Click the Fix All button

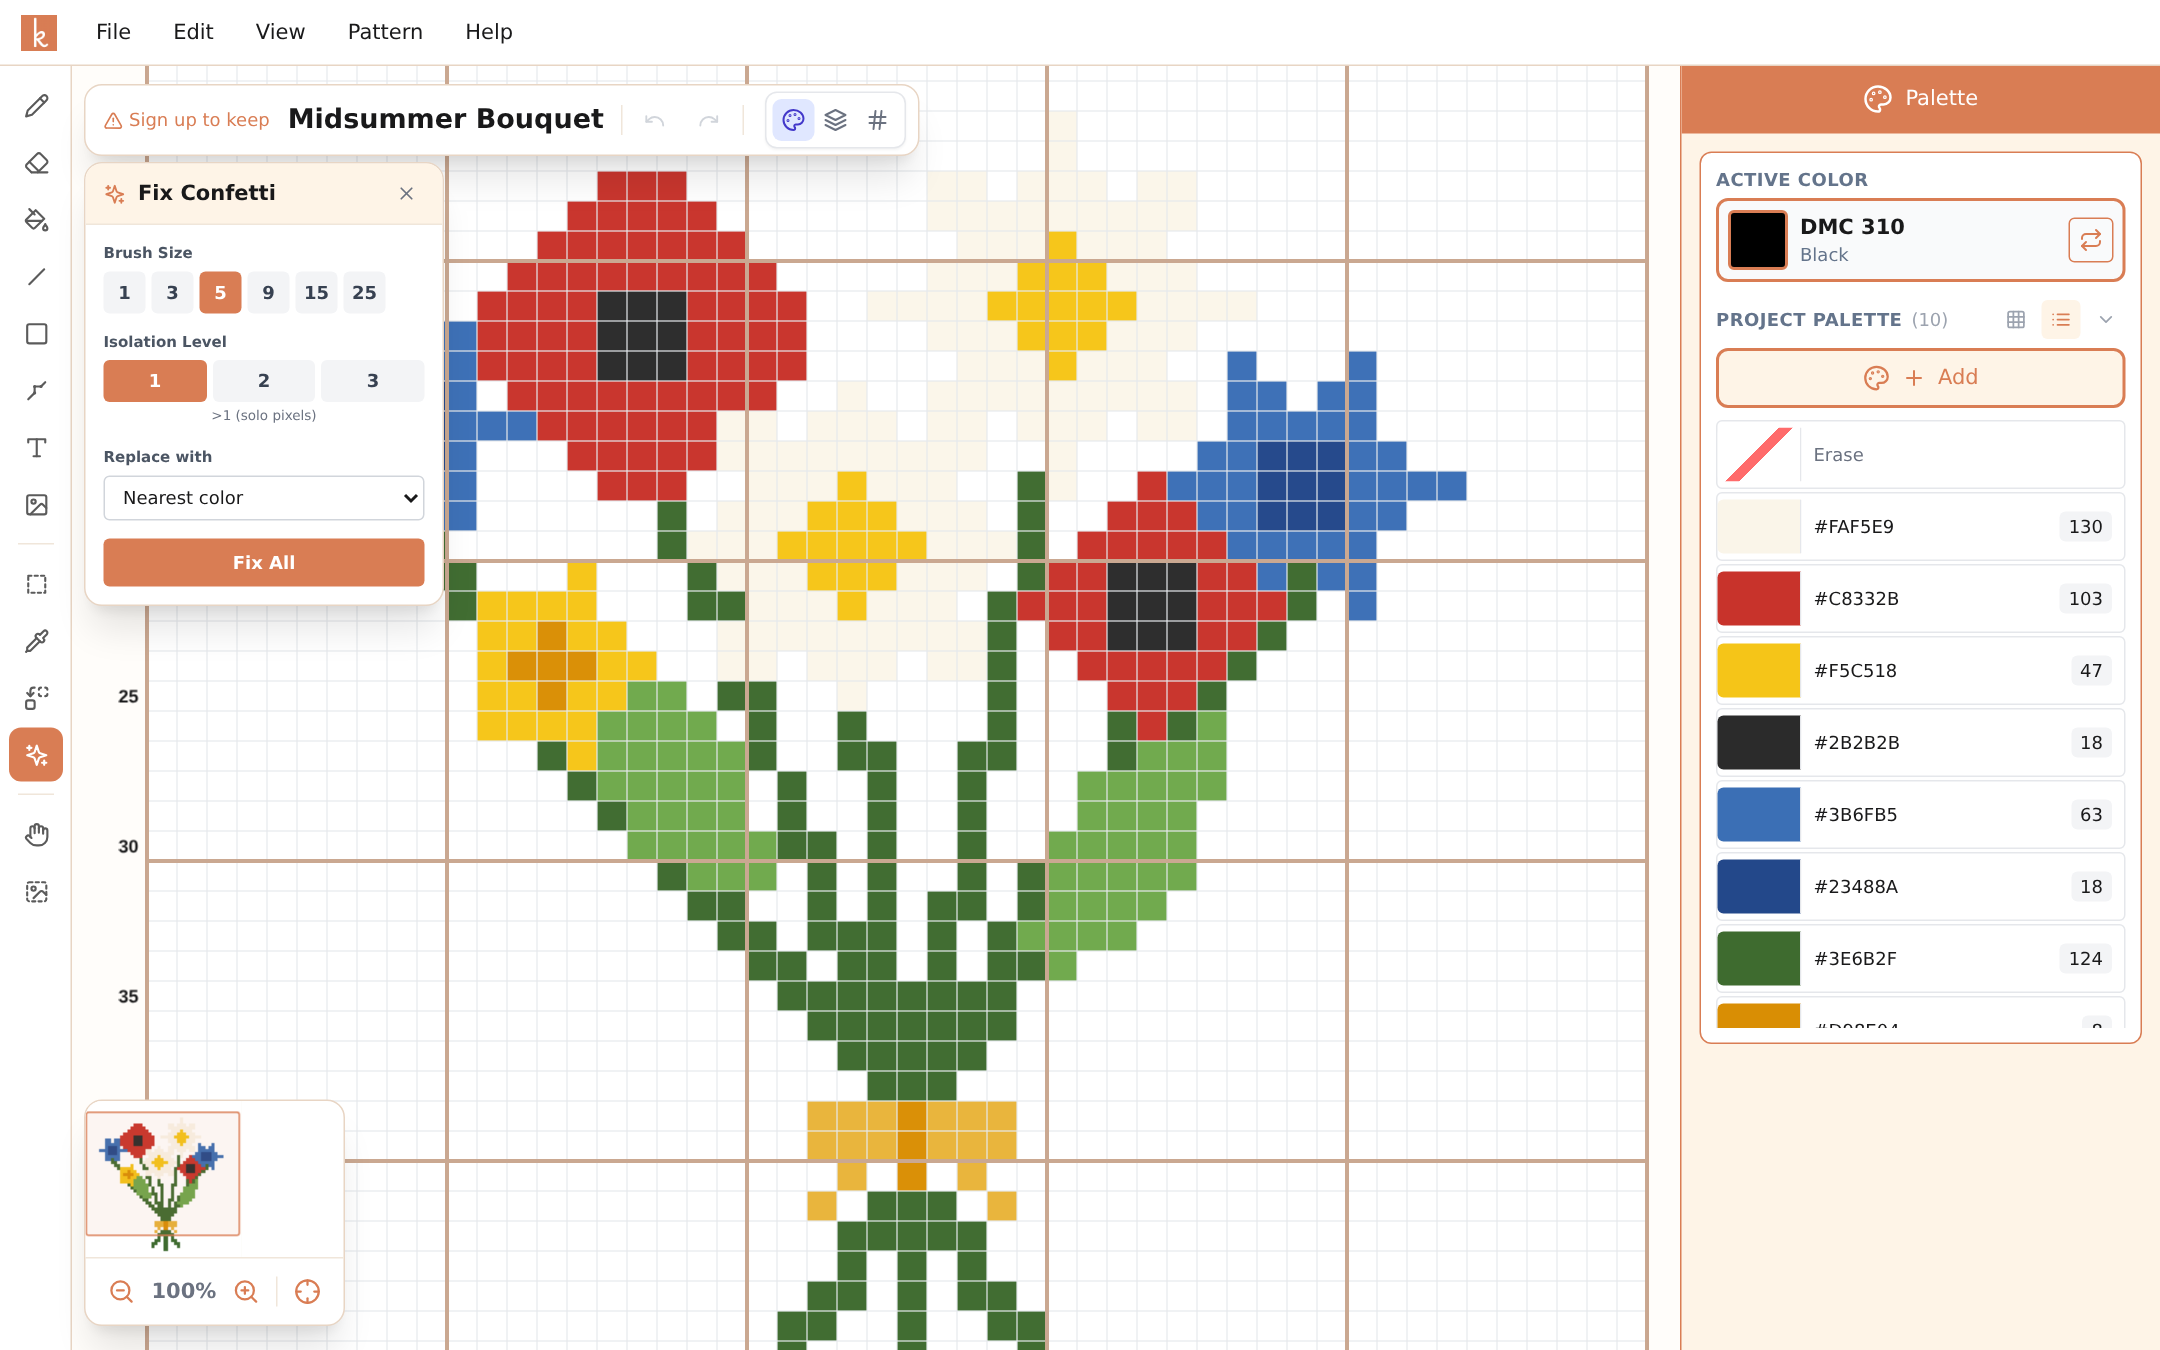pos(264,563)
